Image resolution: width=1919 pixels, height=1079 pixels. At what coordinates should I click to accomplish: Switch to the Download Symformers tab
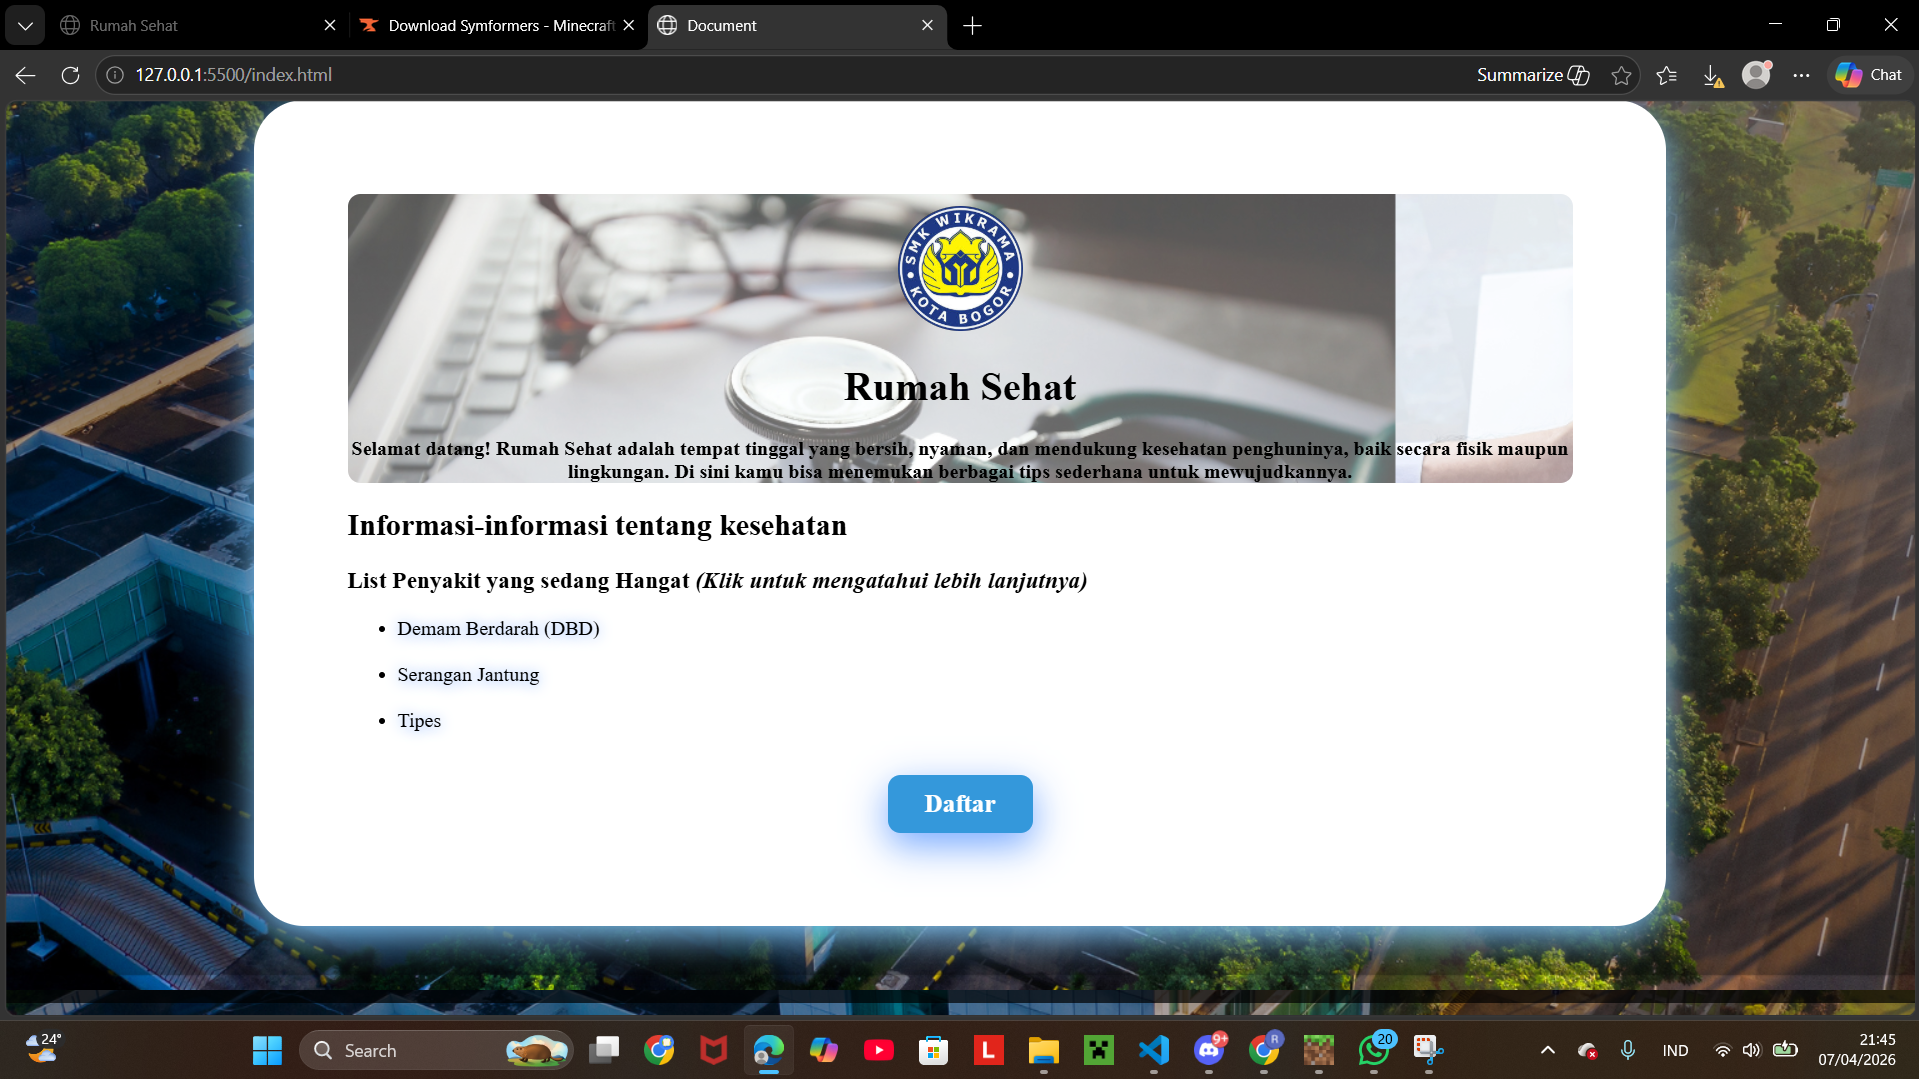click(498, 25)
